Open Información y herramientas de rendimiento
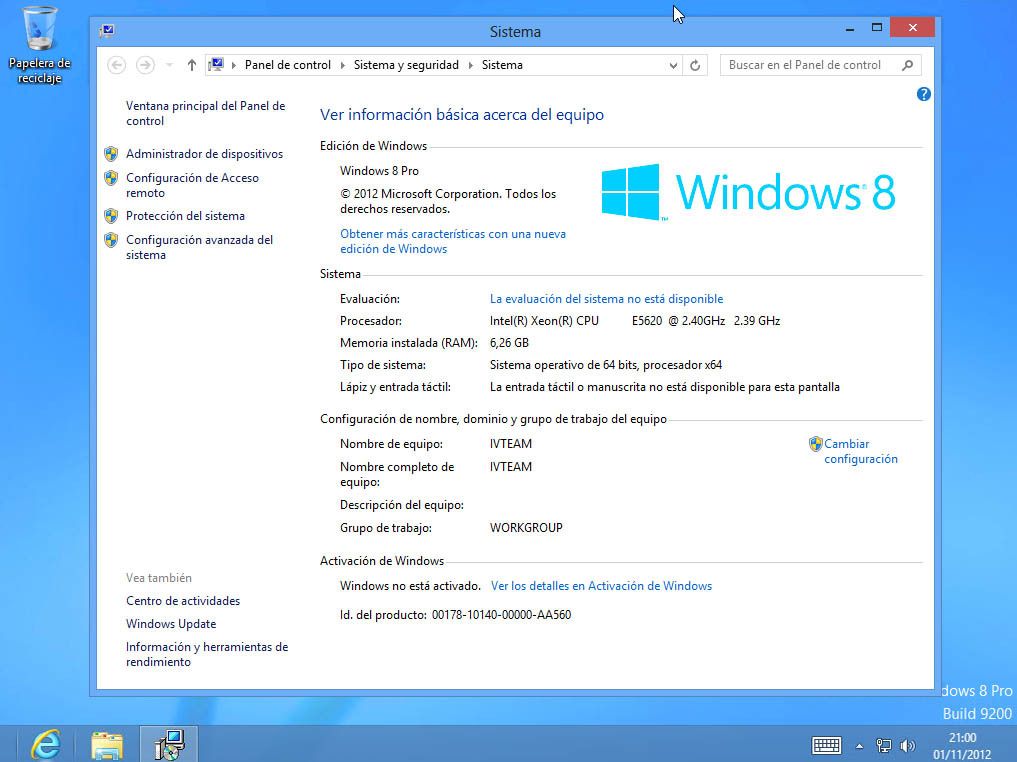 point(207,654)
